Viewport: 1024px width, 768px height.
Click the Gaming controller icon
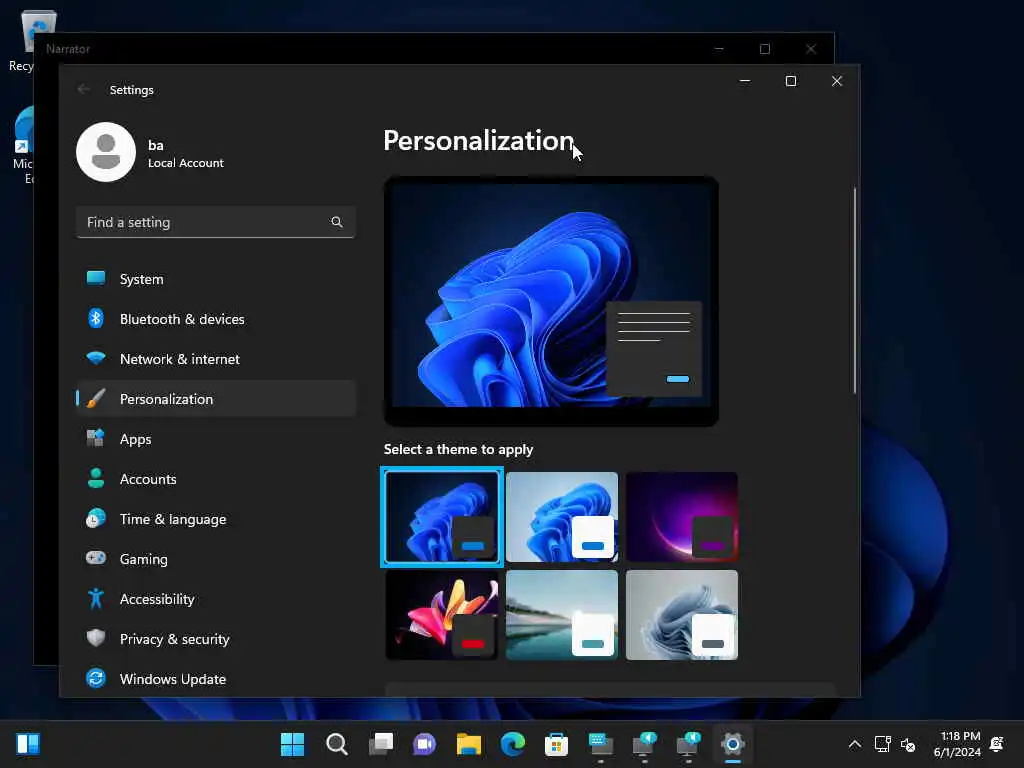pyautogui.click(x=96, y=558)
